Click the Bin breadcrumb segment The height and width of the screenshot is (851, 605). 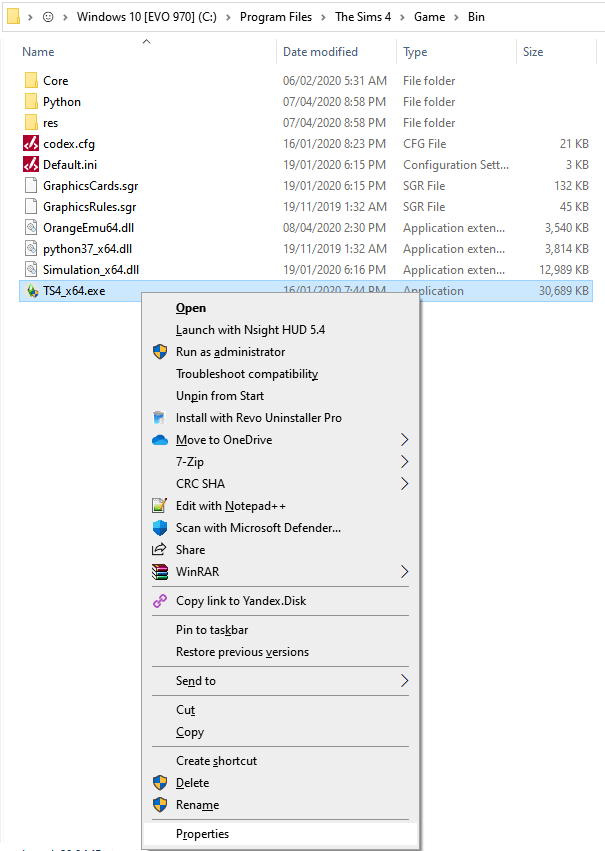point(476,17)
